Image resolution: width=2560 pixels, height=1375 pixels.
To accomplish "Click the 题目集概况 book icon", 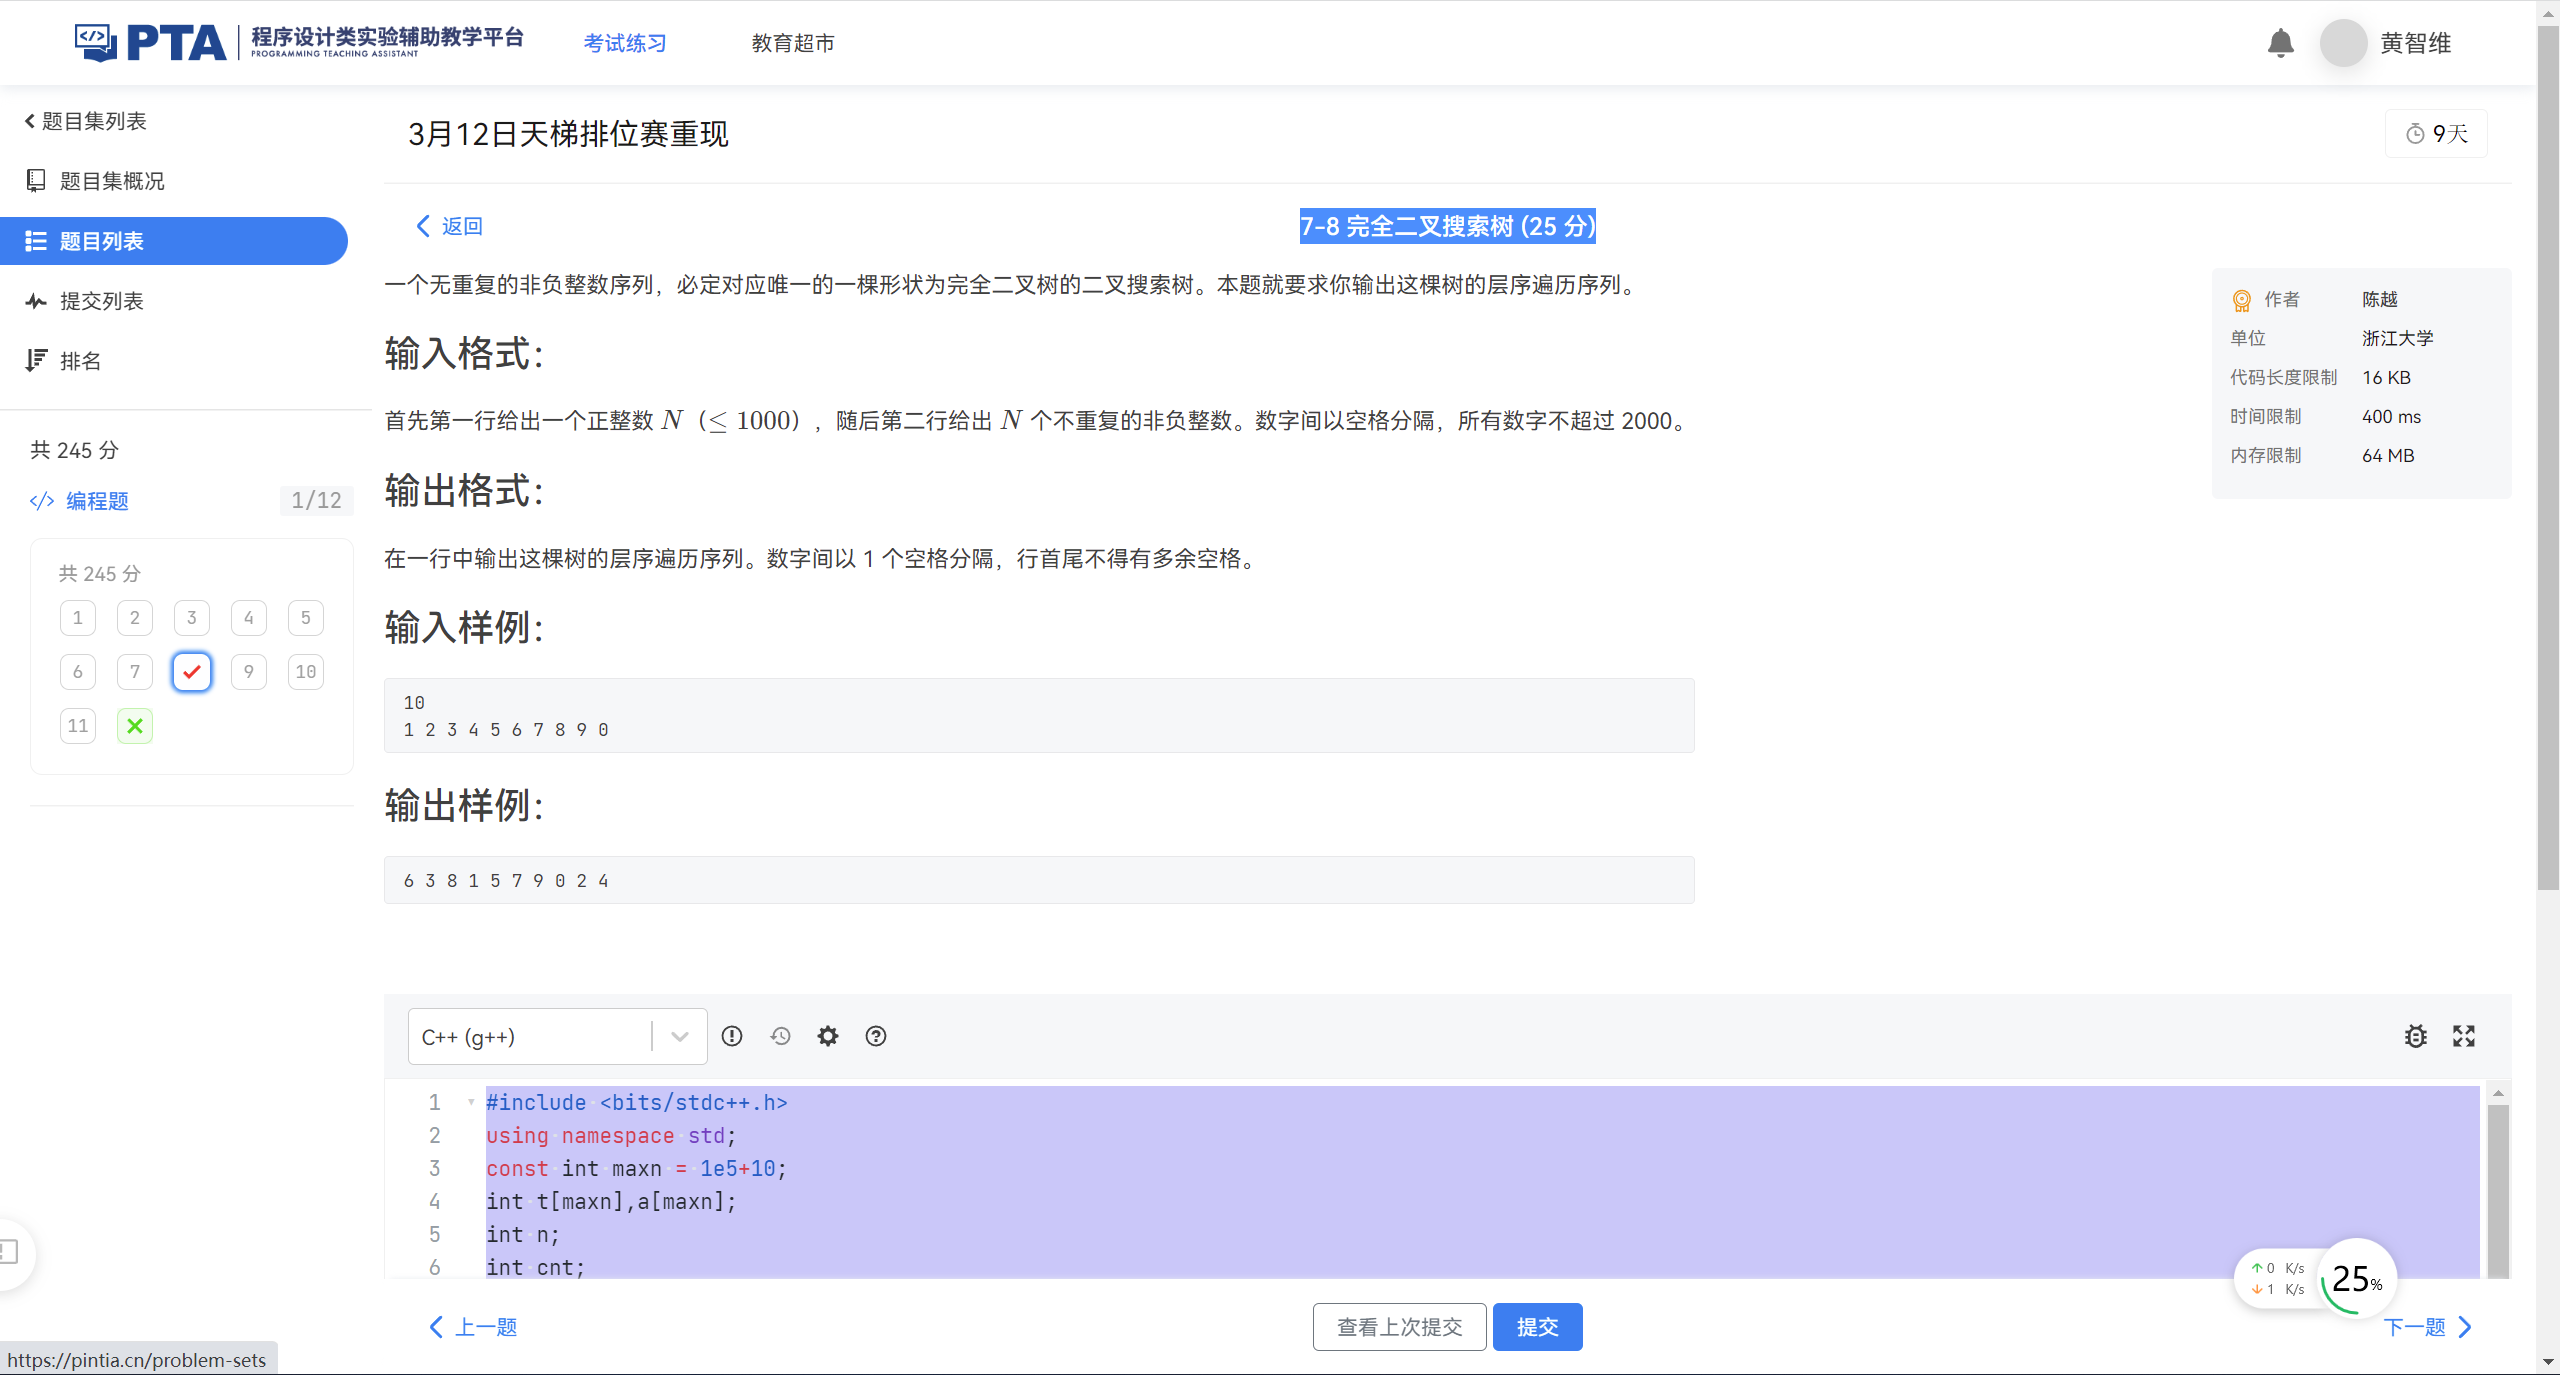I will (x=36, y=180).
